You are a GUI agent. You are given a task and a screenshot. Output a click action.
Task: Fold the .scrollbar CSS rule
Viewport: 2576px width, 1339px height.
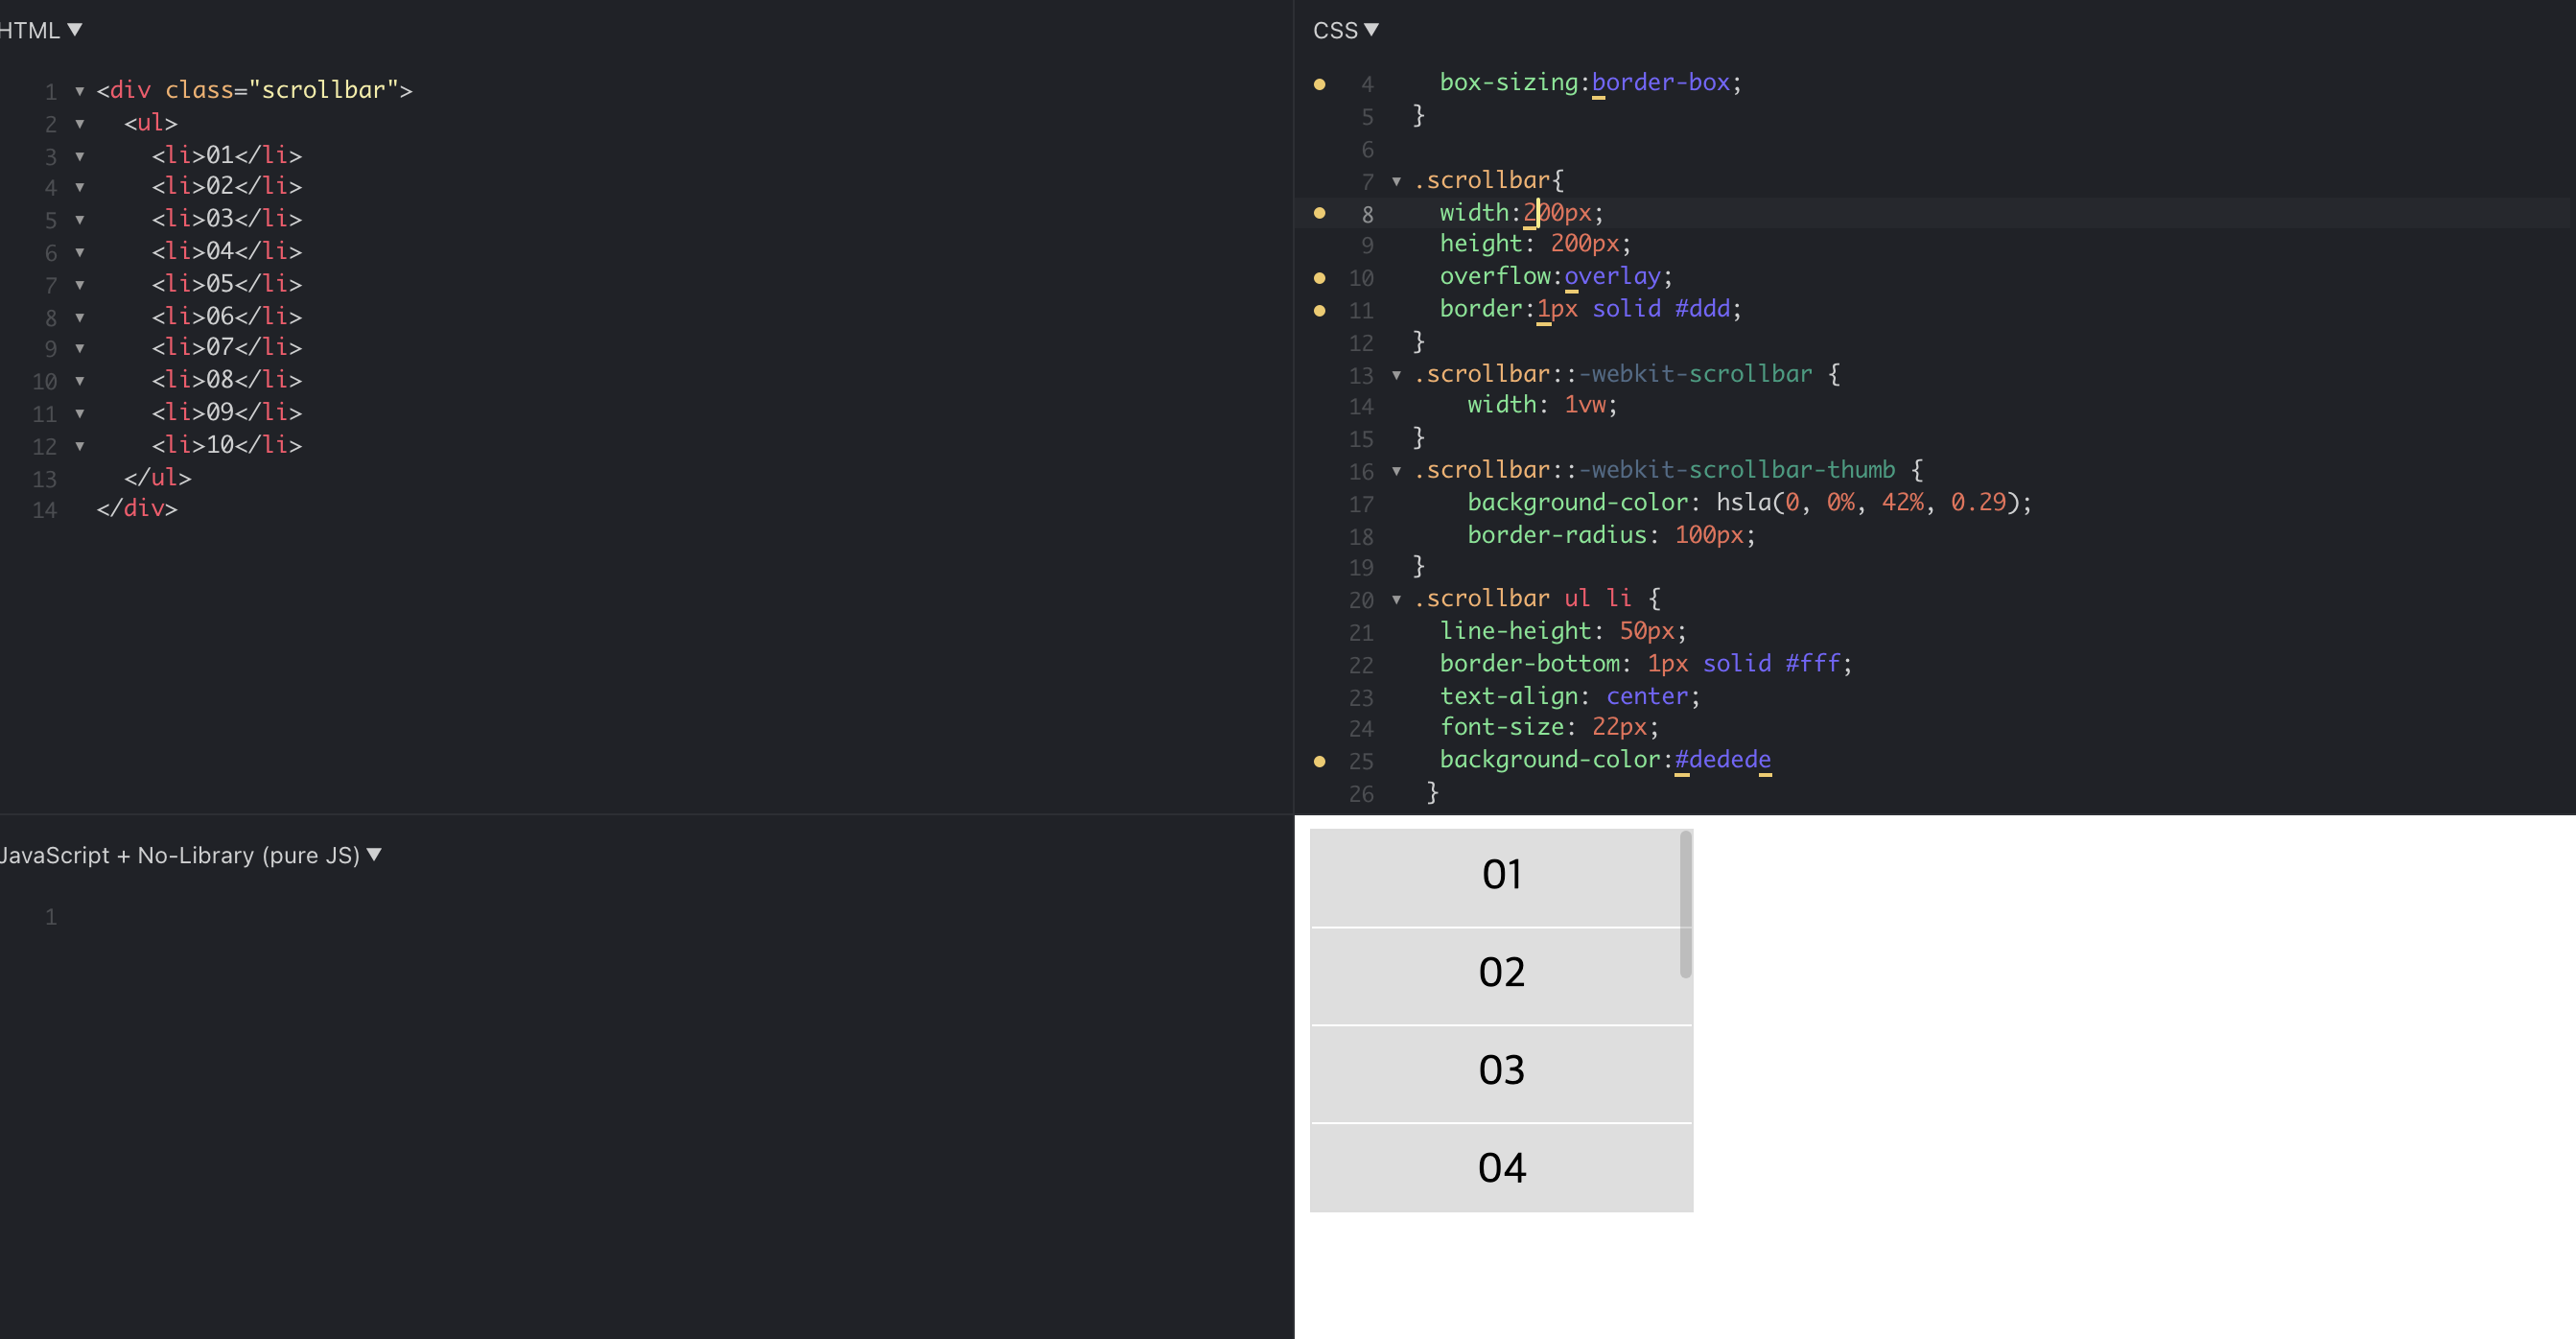click(1396, 181)
